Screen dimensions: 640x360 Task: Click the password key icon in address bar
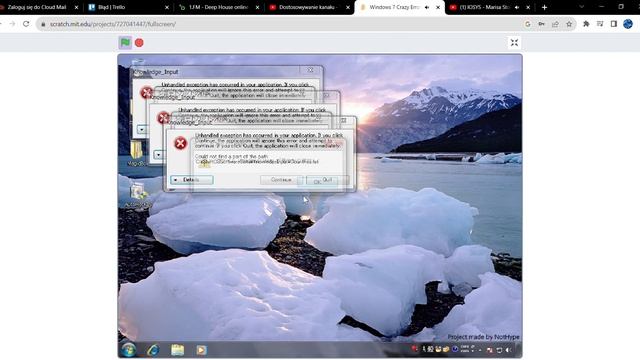click(x=541, y=24)
